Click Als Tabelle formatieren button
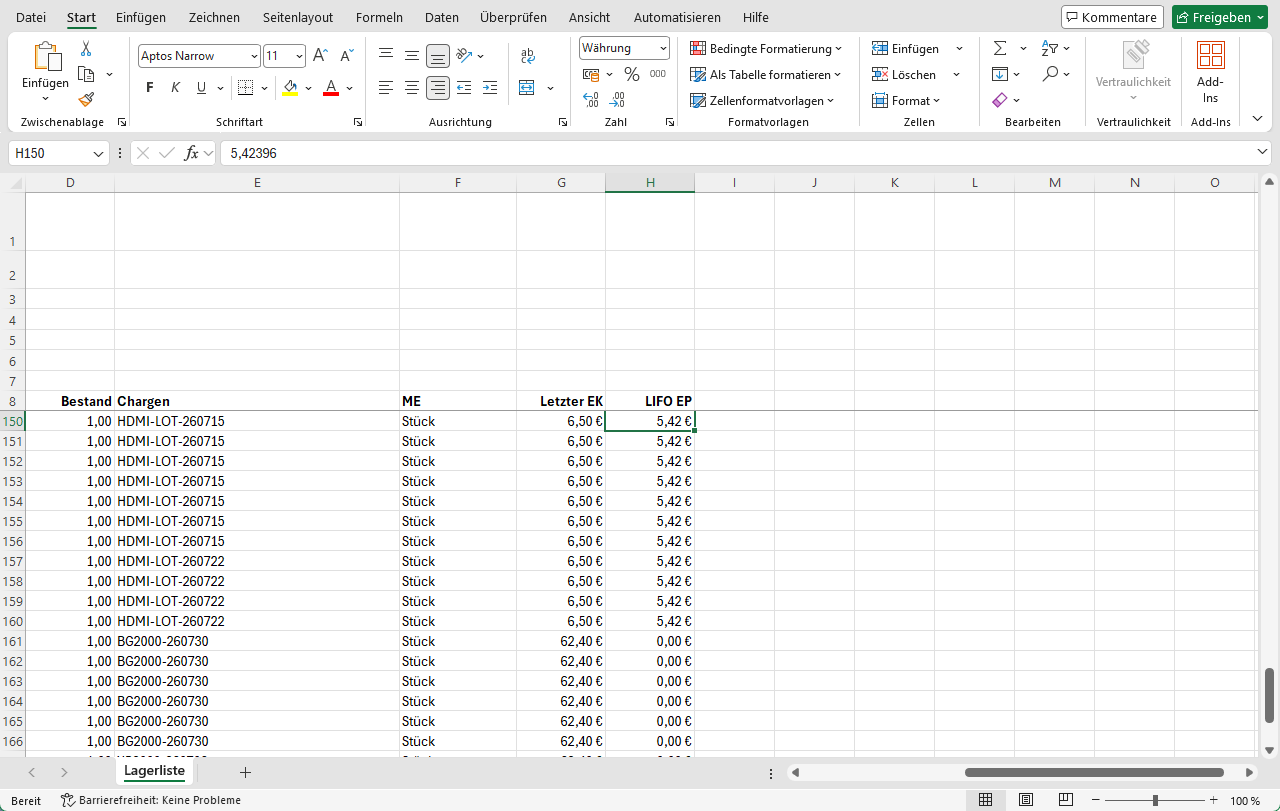This screenshot has width=1280, height=811. [x=766, y=75]
